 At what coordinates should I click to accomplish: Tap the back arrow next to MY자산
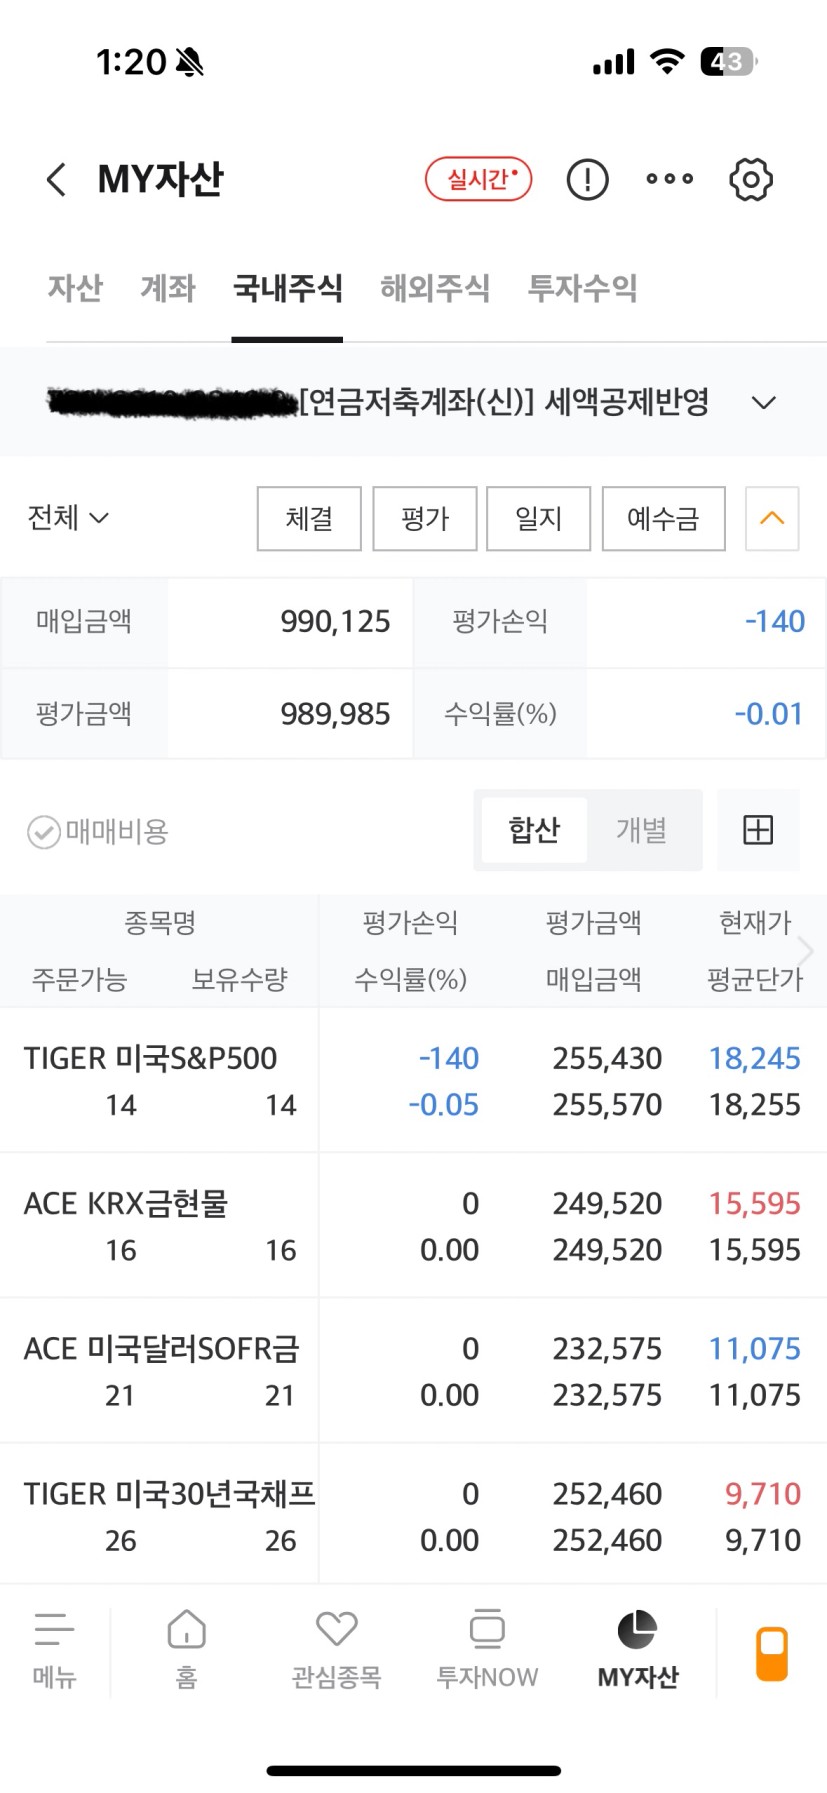click(56, 180)
